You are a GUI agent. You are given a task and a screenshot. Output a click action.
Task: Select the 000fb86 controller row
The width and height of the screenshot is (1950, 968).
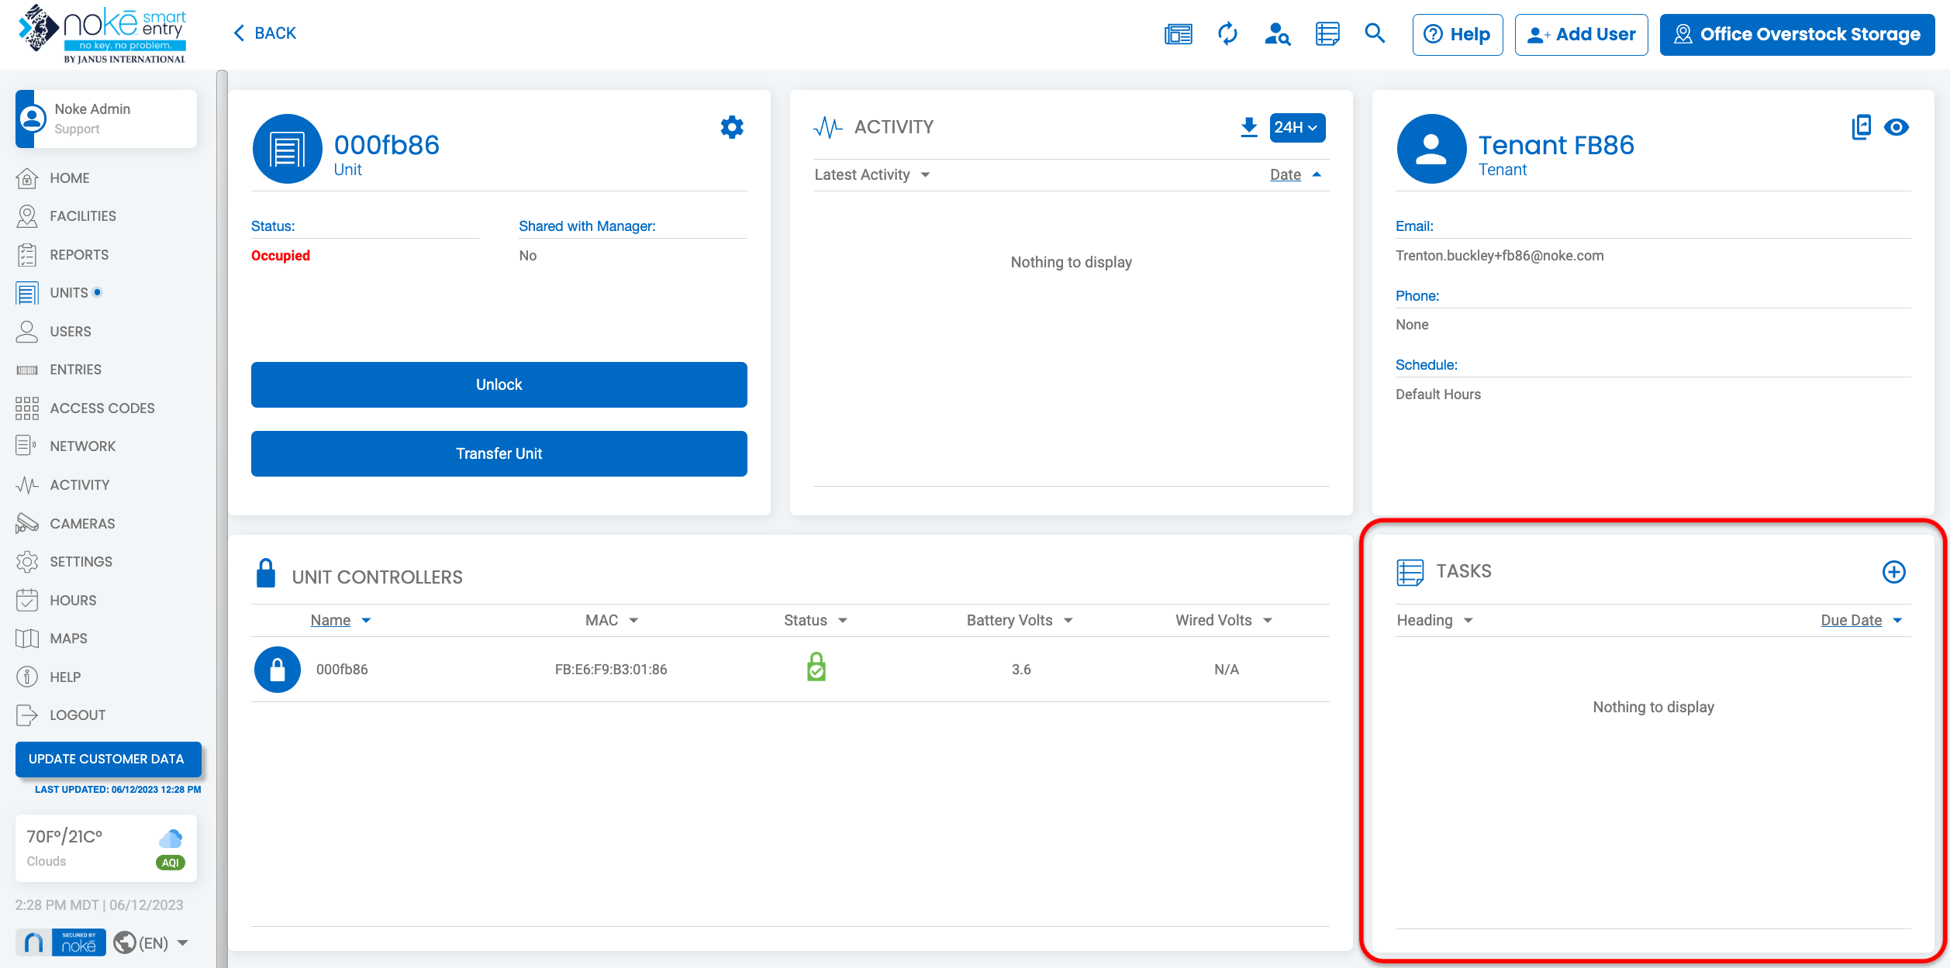coord(342,669)
